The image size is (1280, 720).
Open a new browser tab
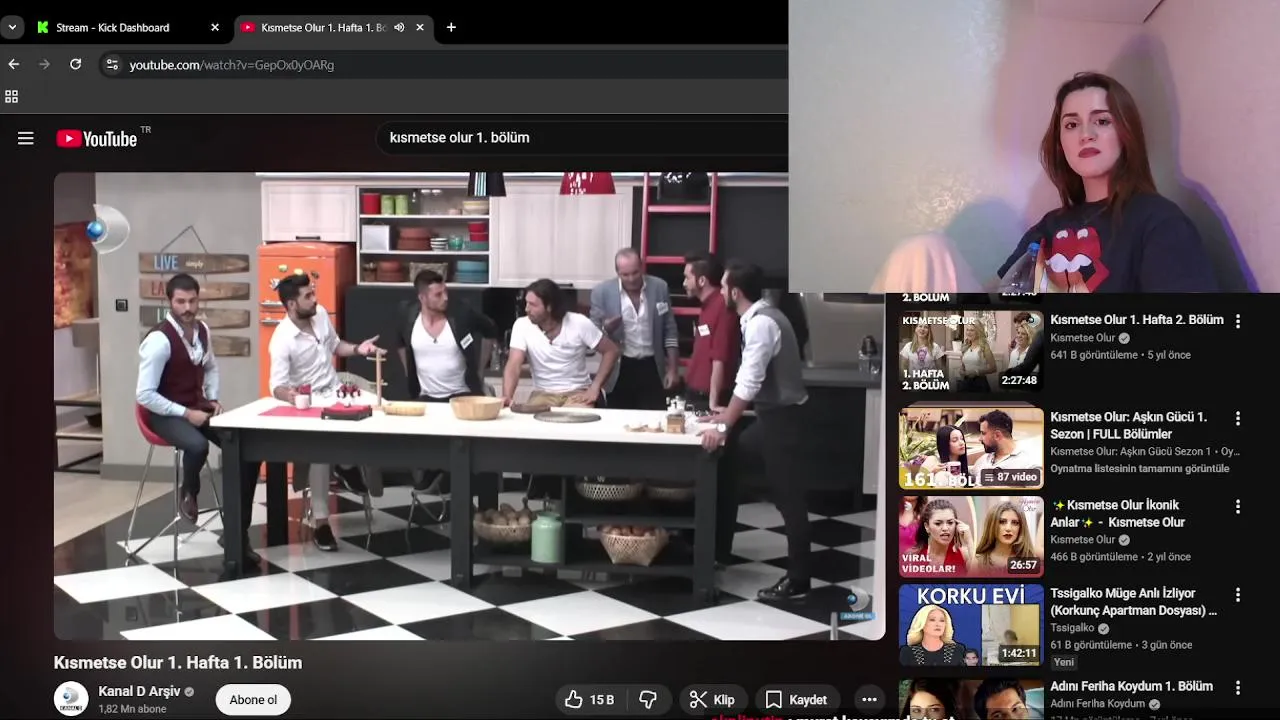click(x=451, y=27)
